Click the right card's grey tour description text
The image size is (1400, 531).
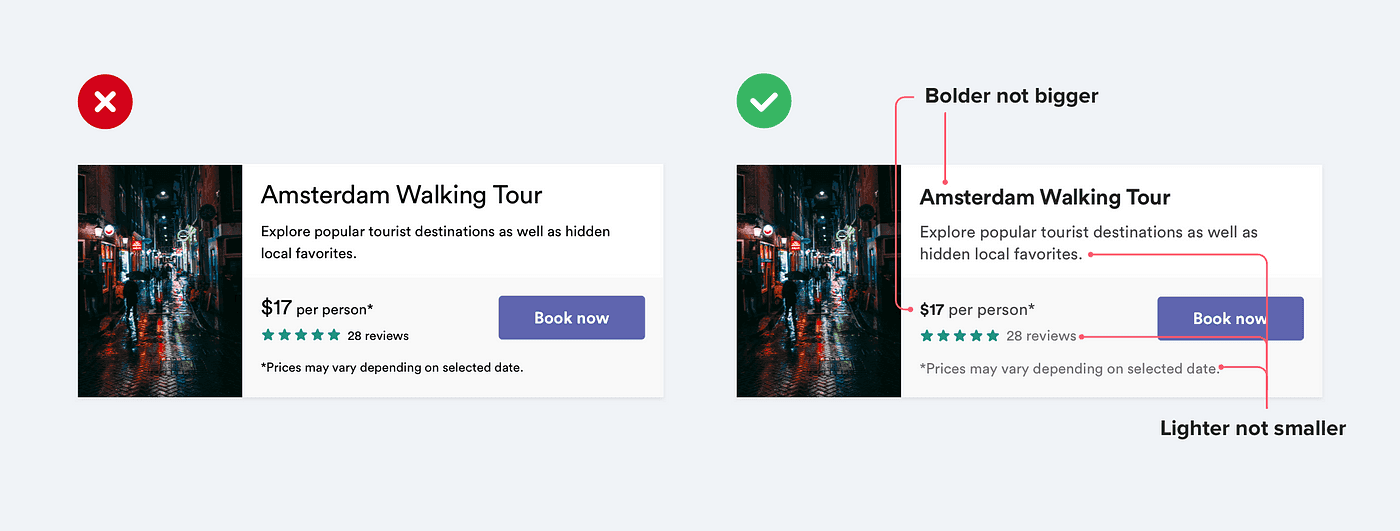(x=1089, y=243)
